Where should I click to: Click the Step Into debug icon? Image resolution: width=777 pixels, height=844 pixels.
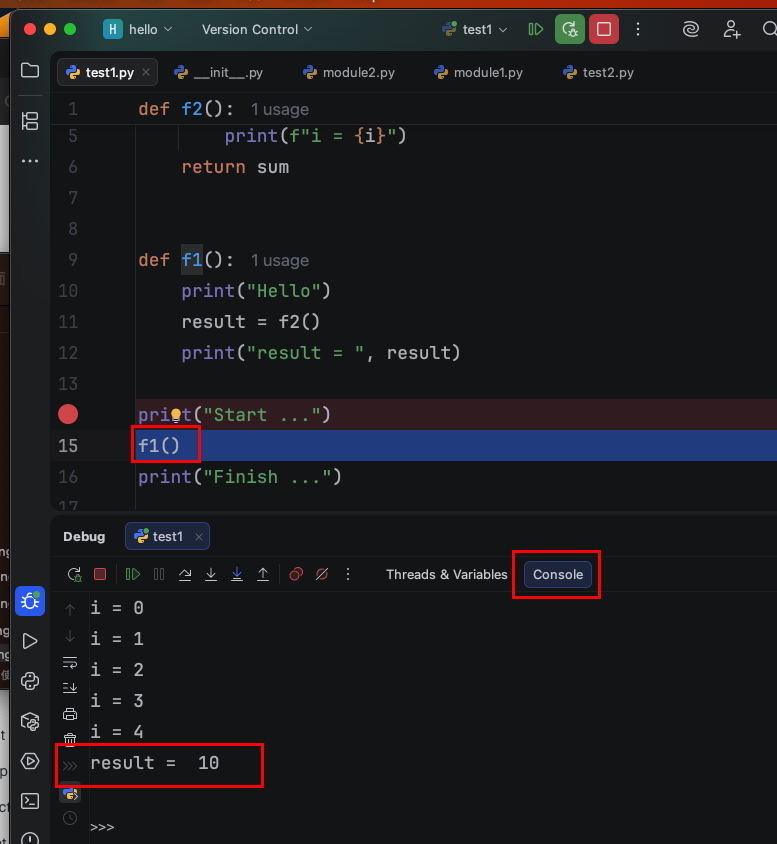pos(211,574)
